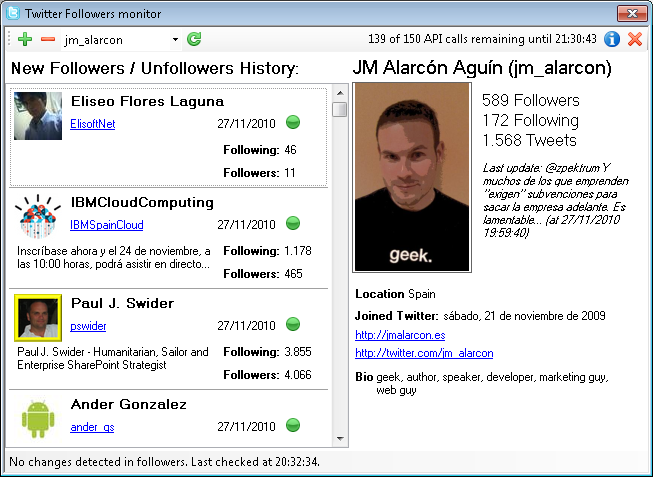Image resolution: width=653 pixels, height=477 pixels.
Task: Click the 27/11/2010 date in pswider entry
Action: pyautogui.click(x=247, y=326)
